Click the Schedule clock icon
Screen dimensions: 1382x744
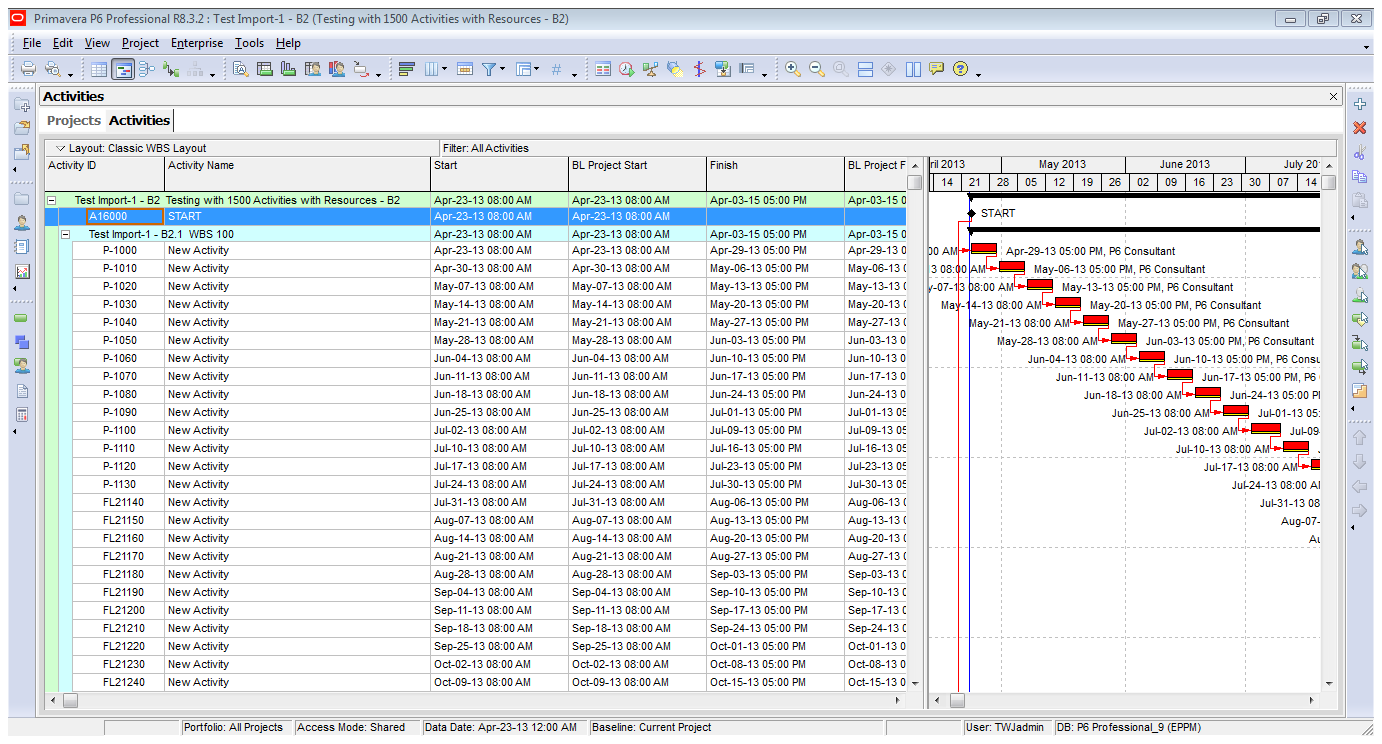627,69
